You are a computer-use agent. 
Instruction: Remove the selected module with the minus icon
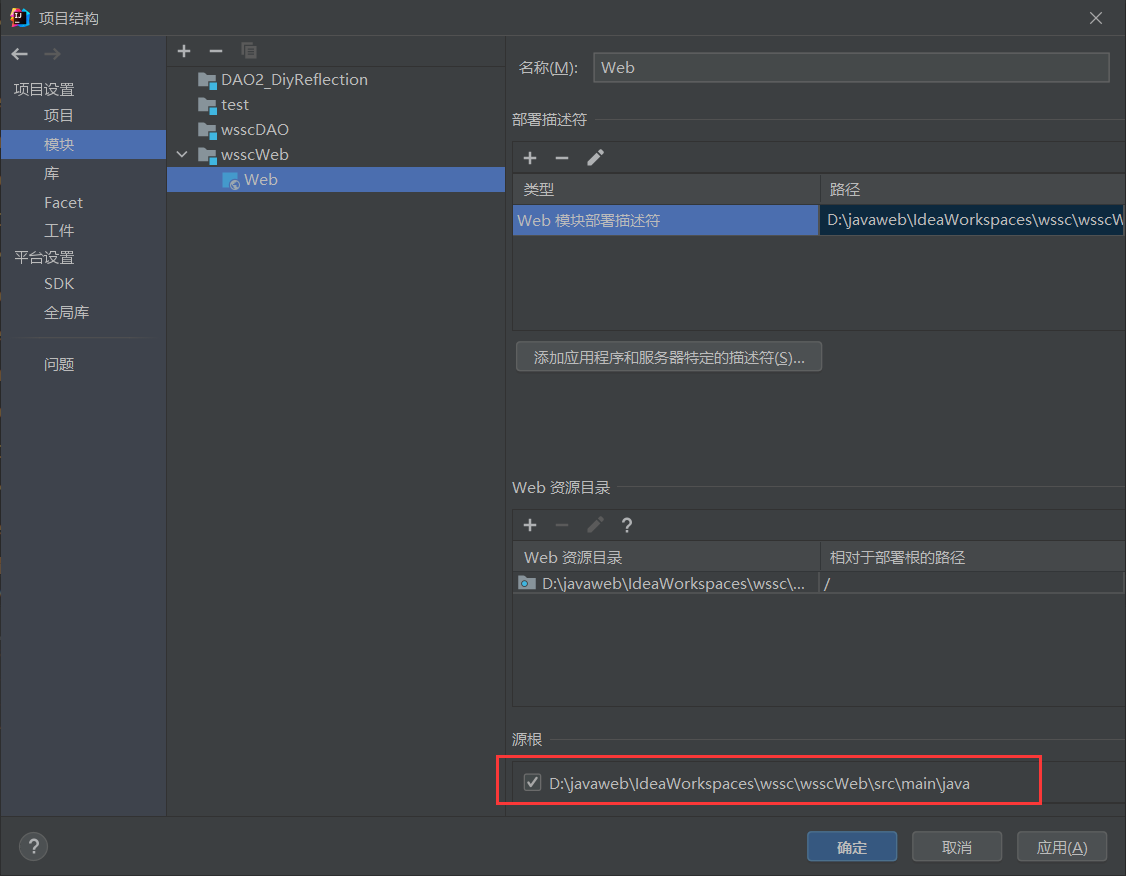pyautogui.click(x=215, y=51)
